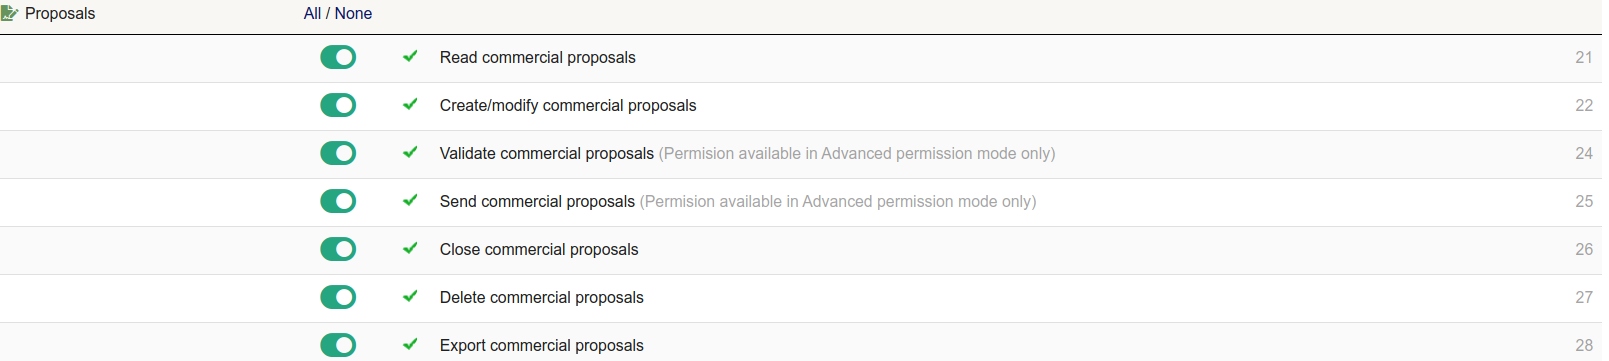Select All permissions for Proposals
This screenshot has width=1609, height=361.
coord(312,13)
